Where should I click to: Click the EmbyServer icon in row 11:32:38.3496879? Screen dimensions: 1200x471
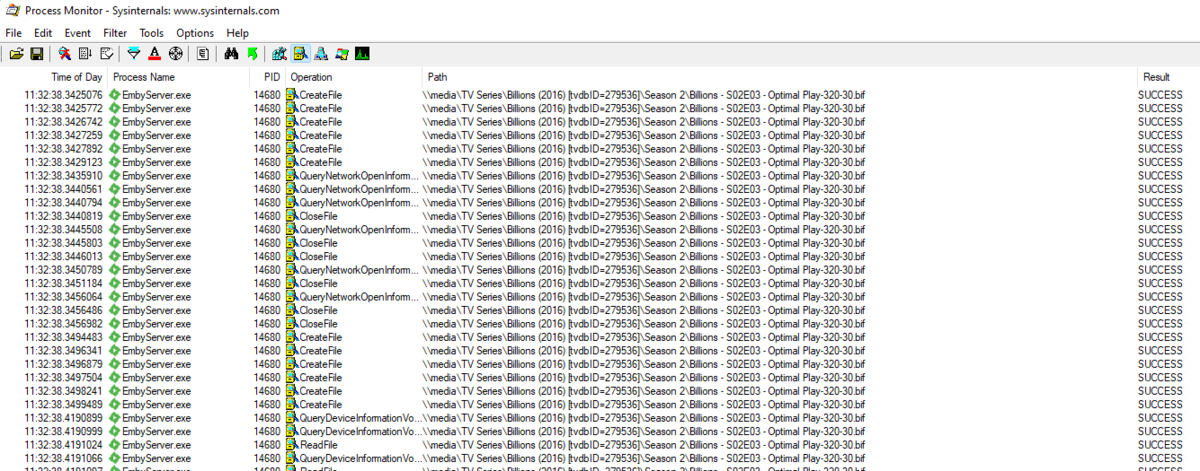pos(115,365)
